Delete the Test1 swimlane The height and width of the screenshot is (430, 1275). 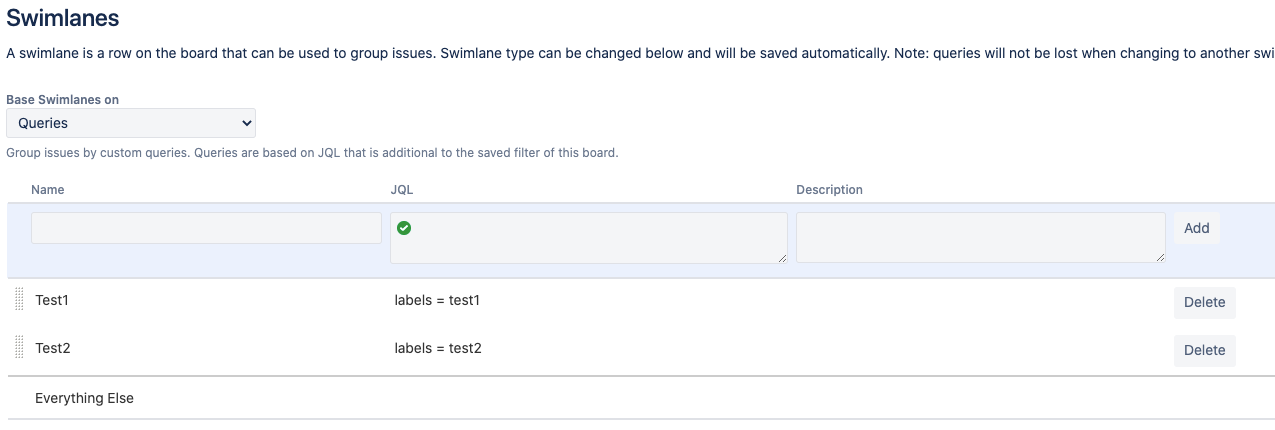pos(1204,302)
